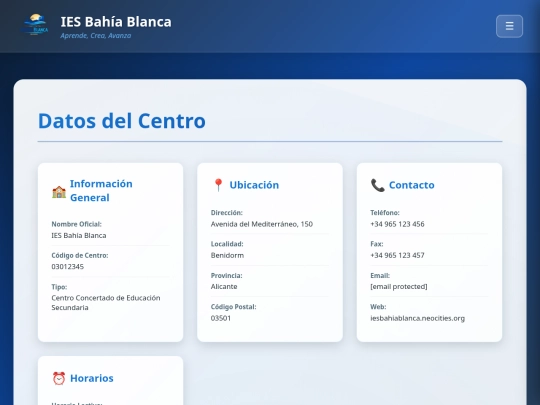Click the school building icon beside Información General
This screenshot has width=540, height=405.
[59, 192]
